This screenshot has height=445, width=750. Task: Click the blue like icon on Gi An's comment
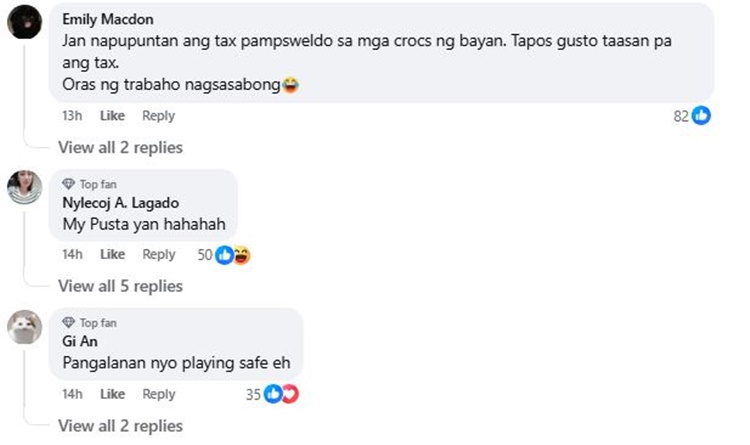tap(273, 394)
